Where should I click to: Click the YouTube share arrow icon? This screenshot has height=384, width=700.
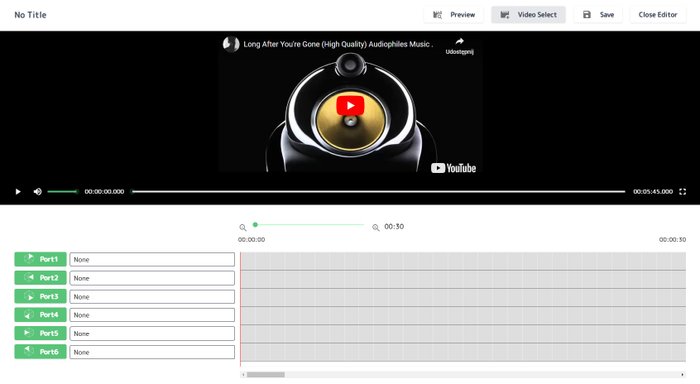459,42
